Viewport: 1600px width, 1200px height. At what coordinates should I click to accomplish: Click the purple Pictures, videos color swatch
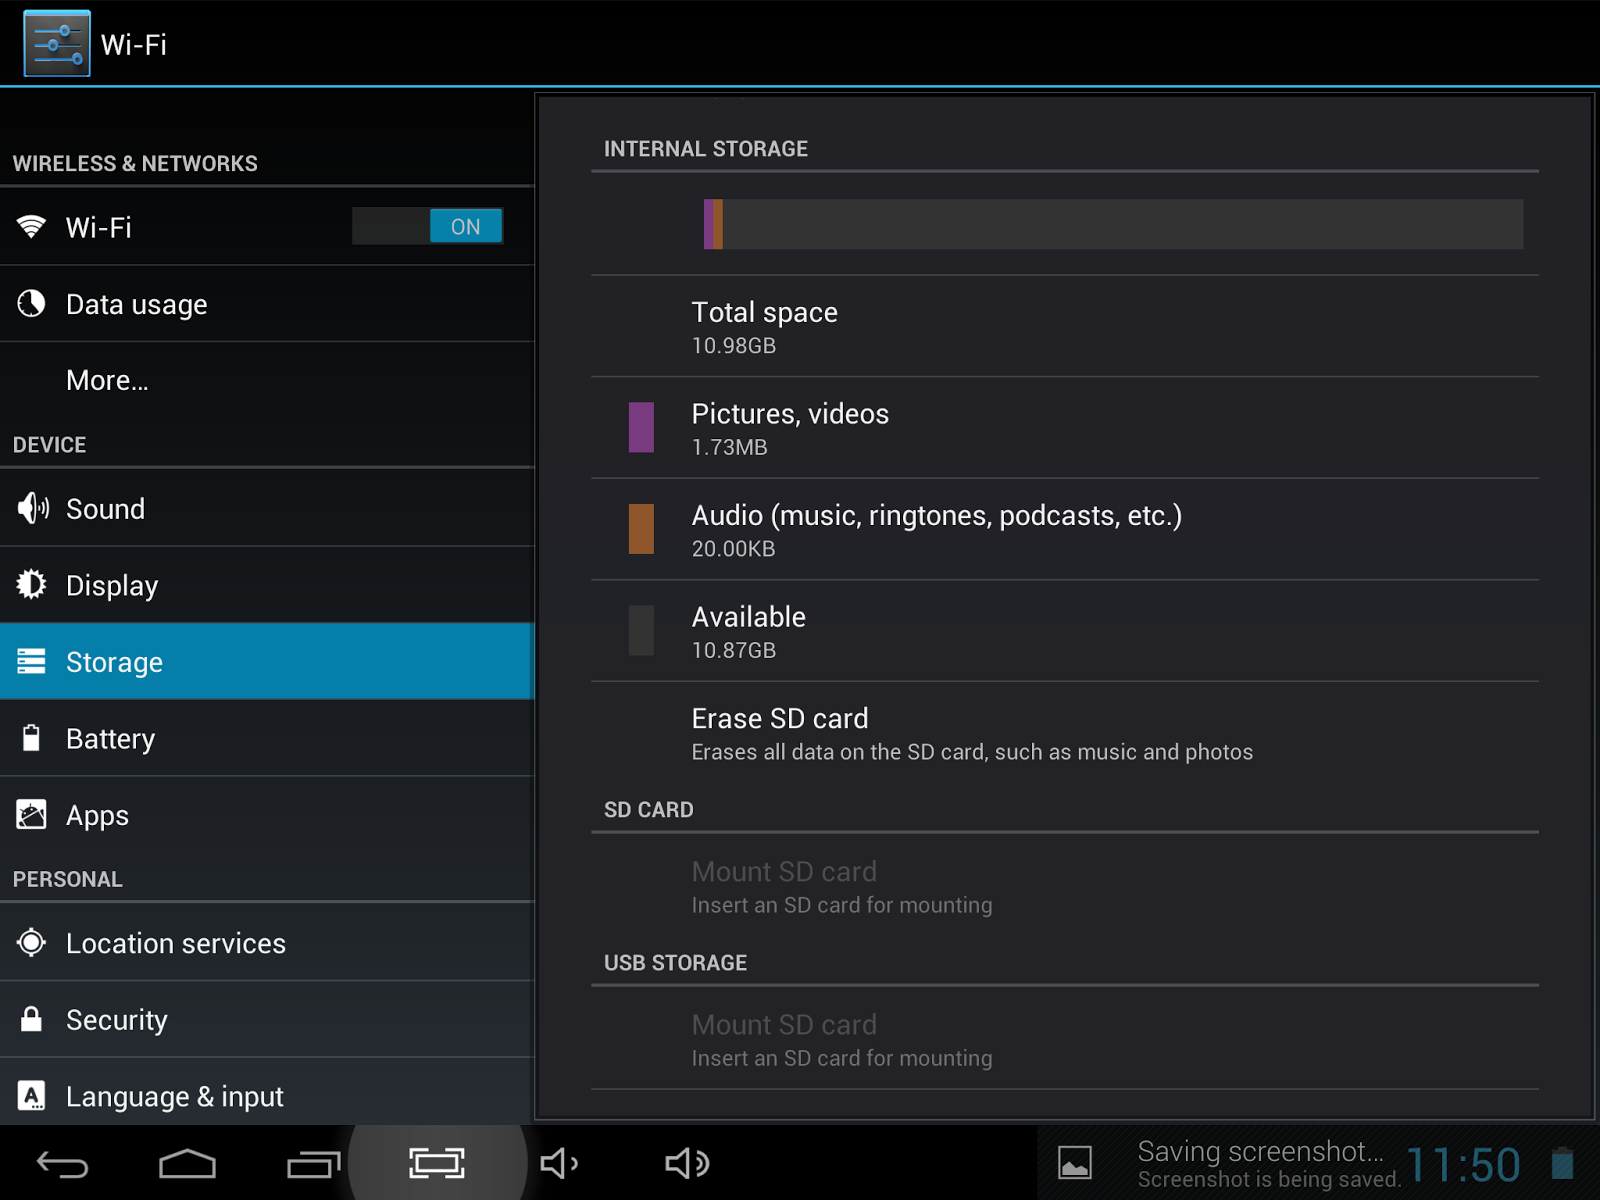pos(641,427)
